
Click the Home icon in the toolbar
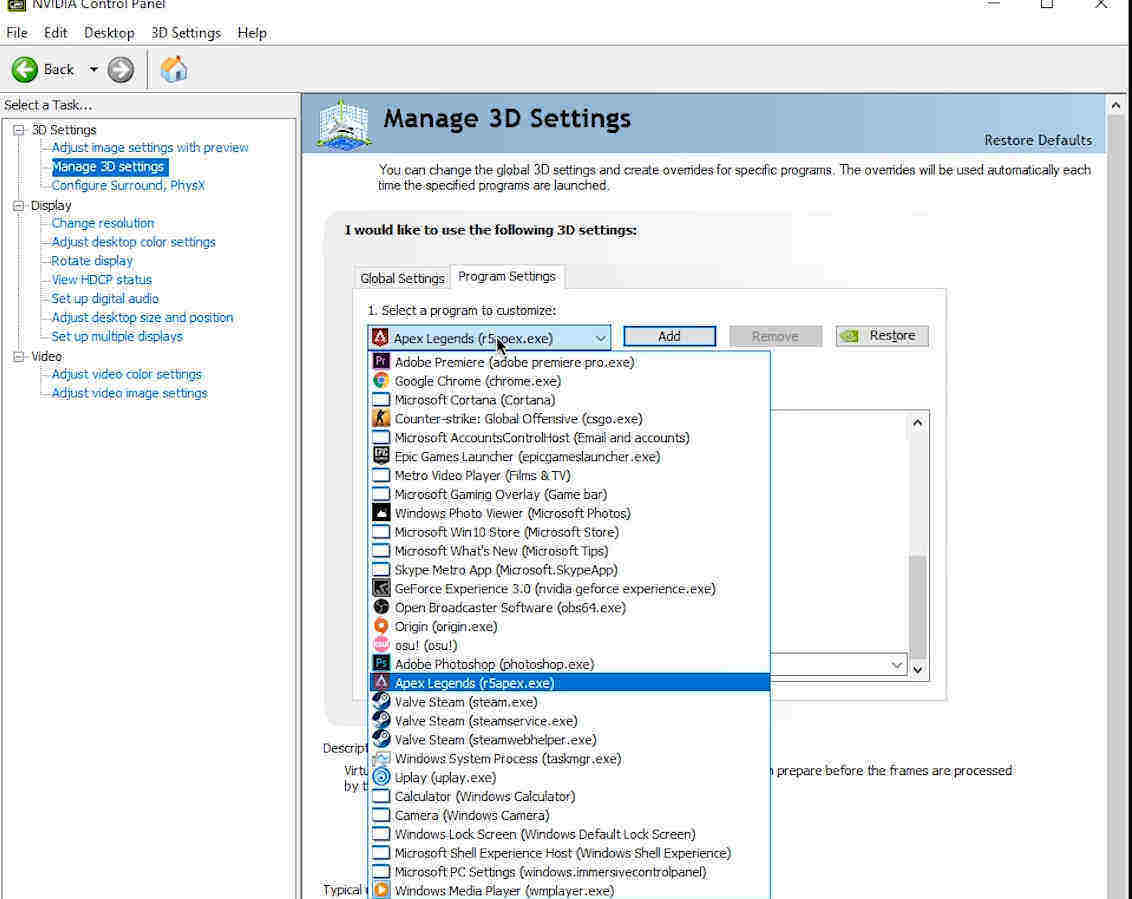coord(174,69)
